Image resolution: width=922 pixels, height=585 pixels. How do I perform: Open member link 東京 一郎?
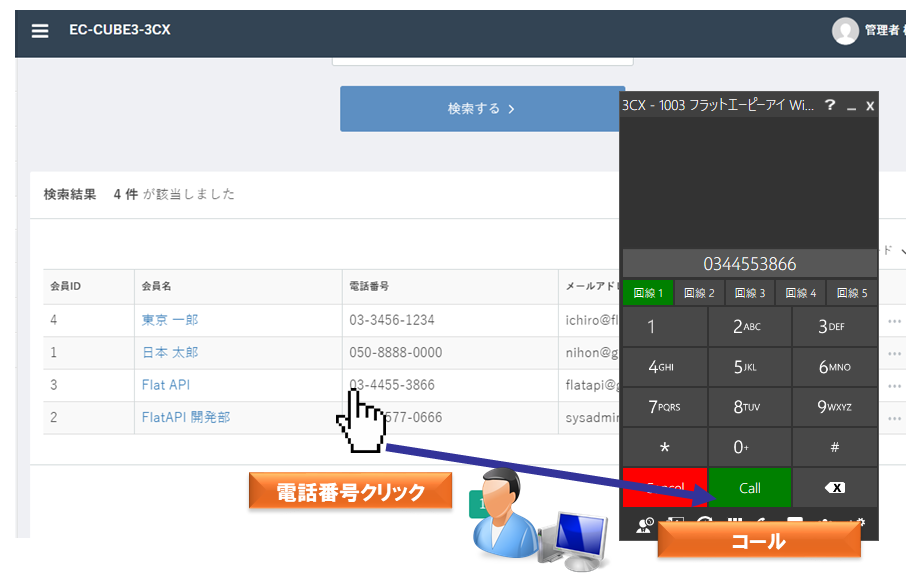172,320
